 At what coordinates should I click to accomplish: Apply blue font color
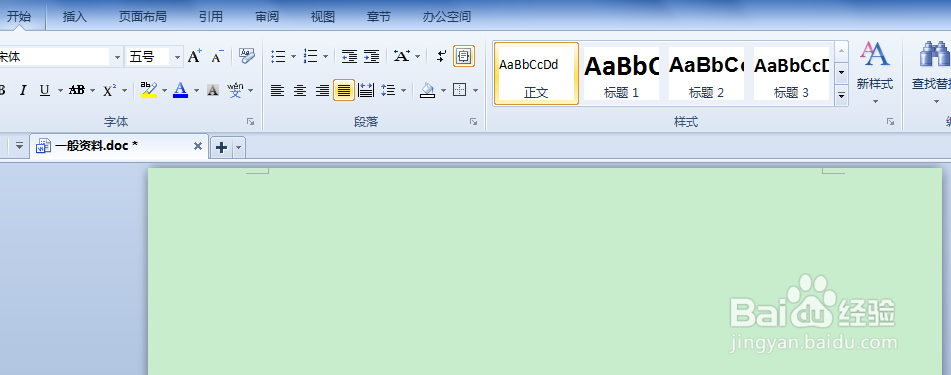[x=180, y=90]
